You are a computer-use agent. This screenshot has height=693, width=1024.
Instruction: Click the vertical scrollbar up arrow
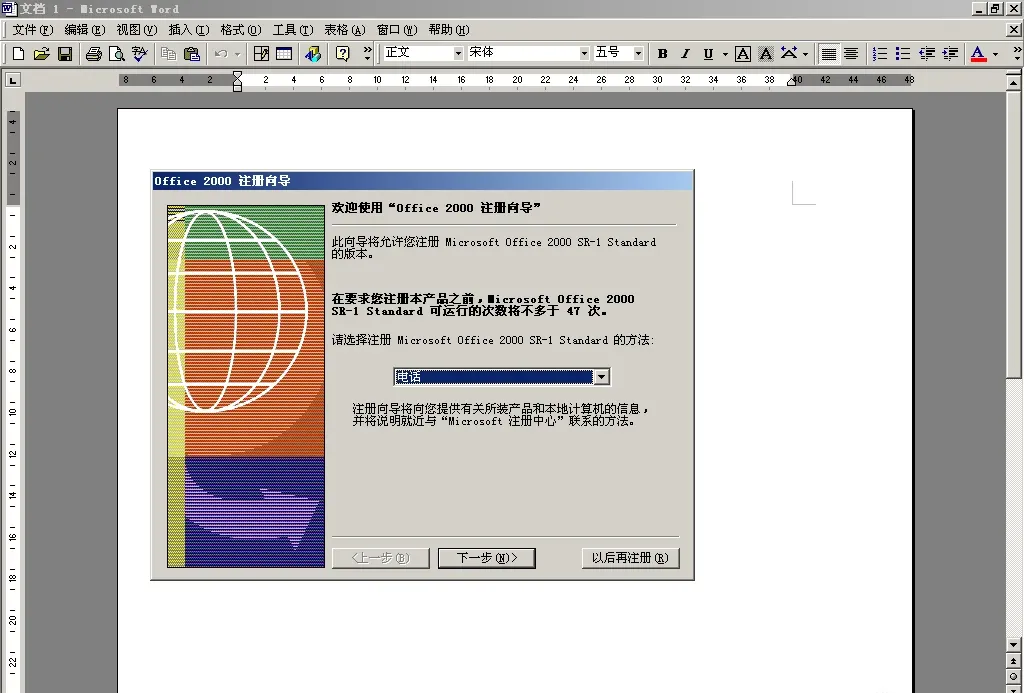tap(1014, 82)
